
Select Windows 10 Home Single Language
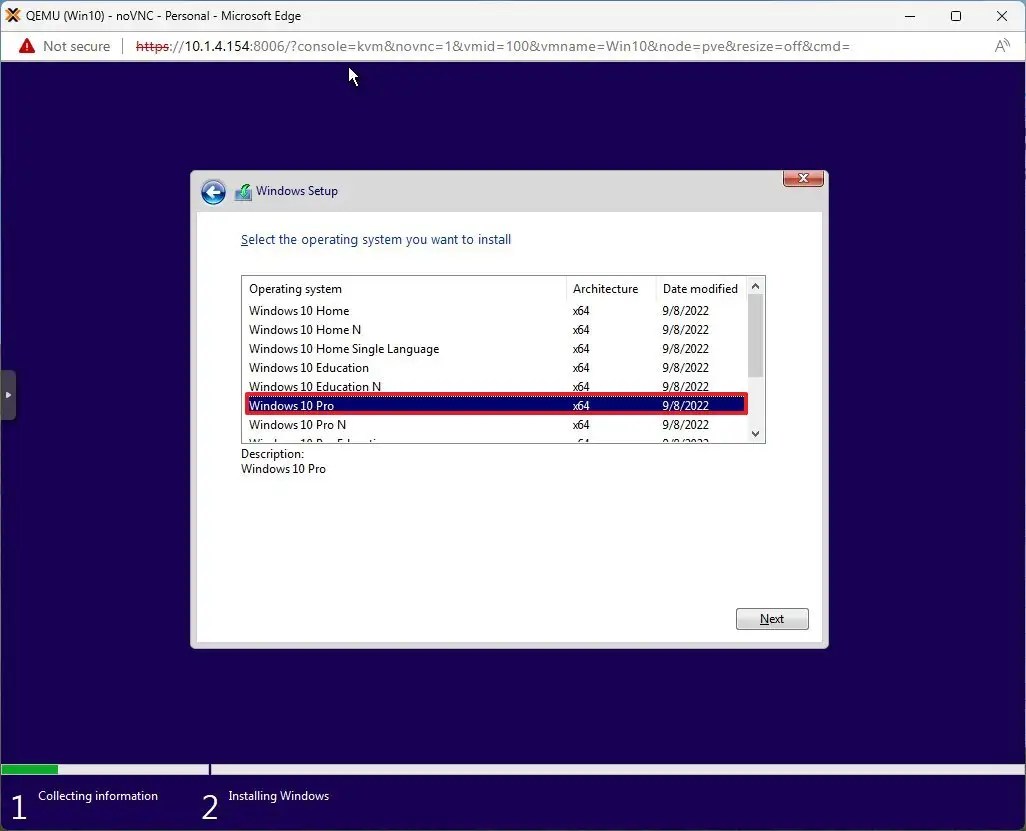(344, 348)
